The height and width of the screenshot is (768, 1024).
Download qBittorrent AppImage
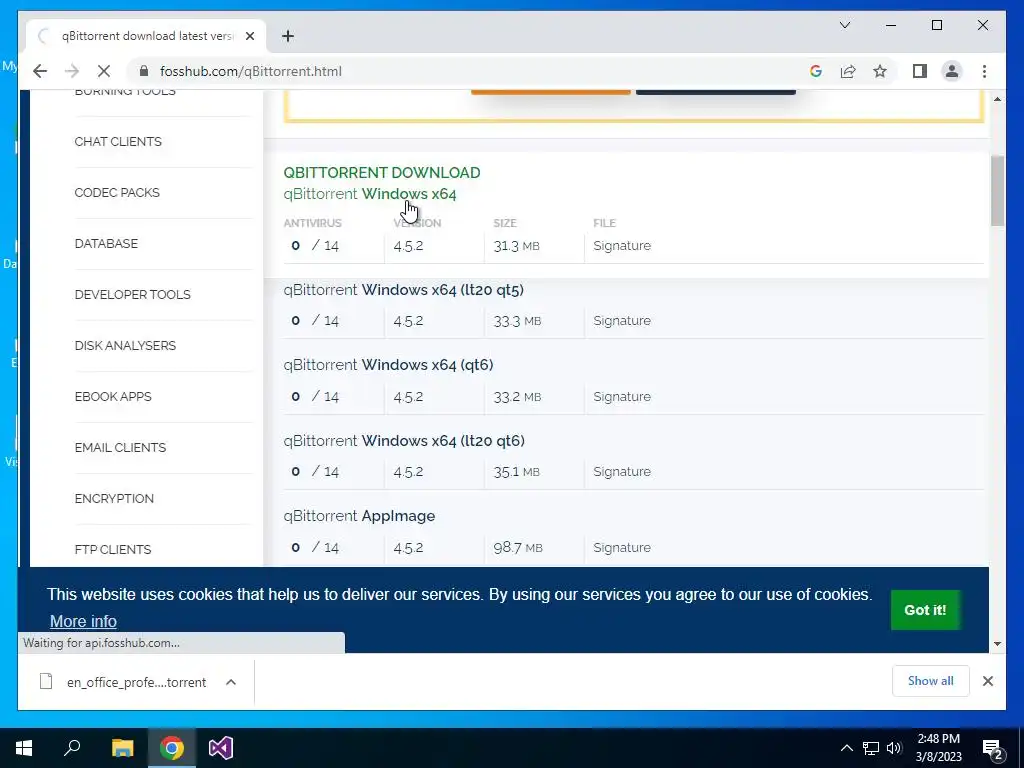pos(359,516)
